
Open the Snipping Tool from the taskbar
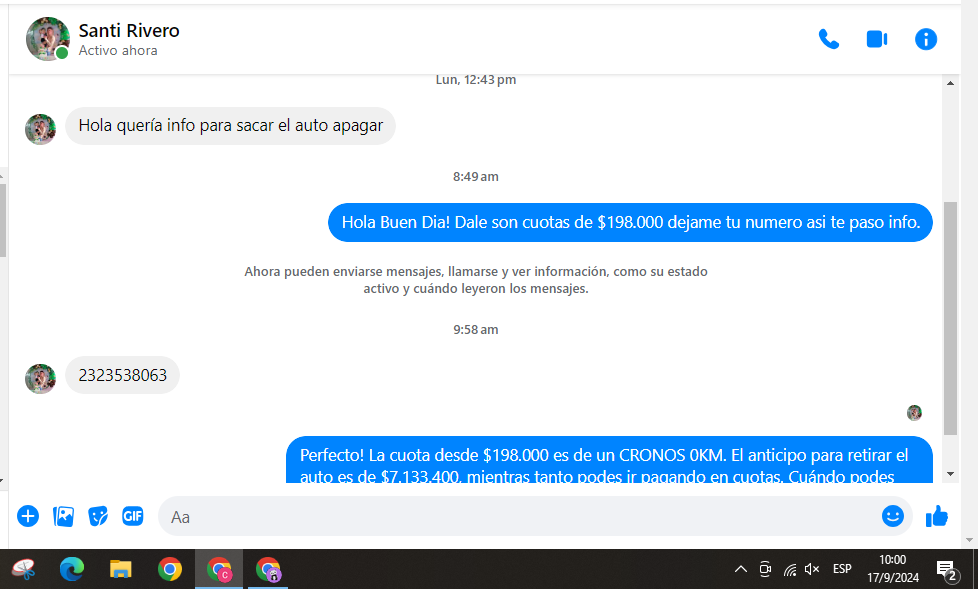tap(24, 569)
